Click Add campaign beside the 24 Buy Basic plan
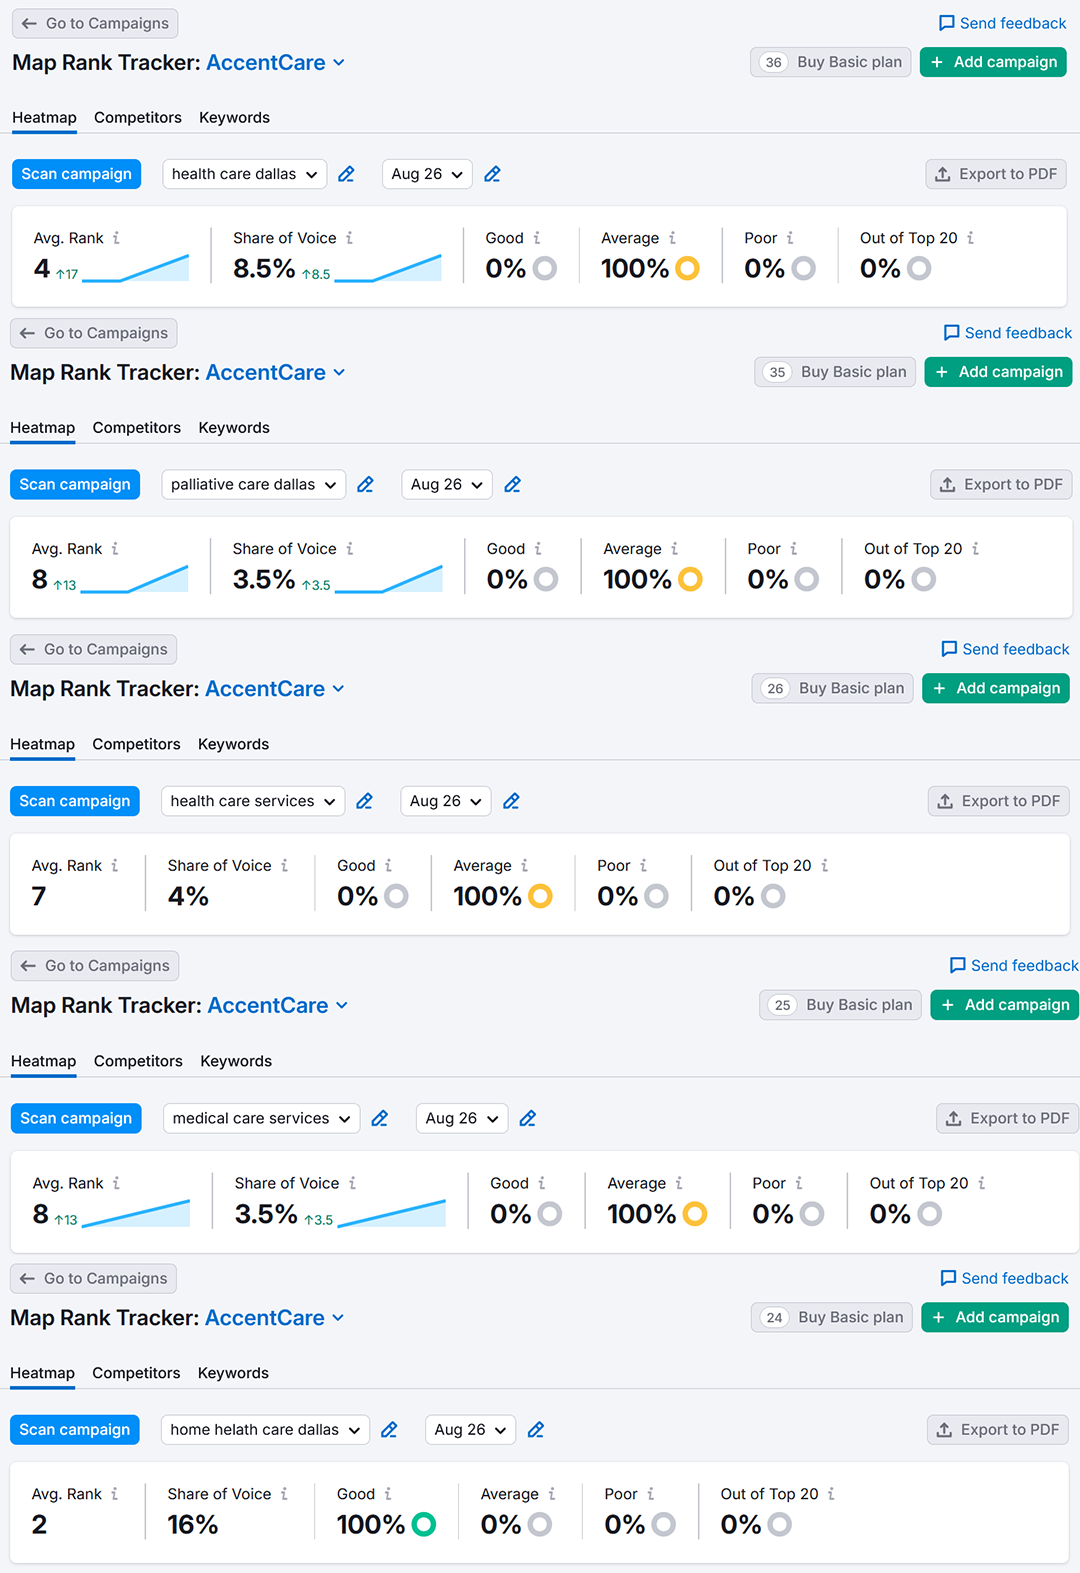The width and height of the screenshot is (1080, 1573). (995, 1318)
